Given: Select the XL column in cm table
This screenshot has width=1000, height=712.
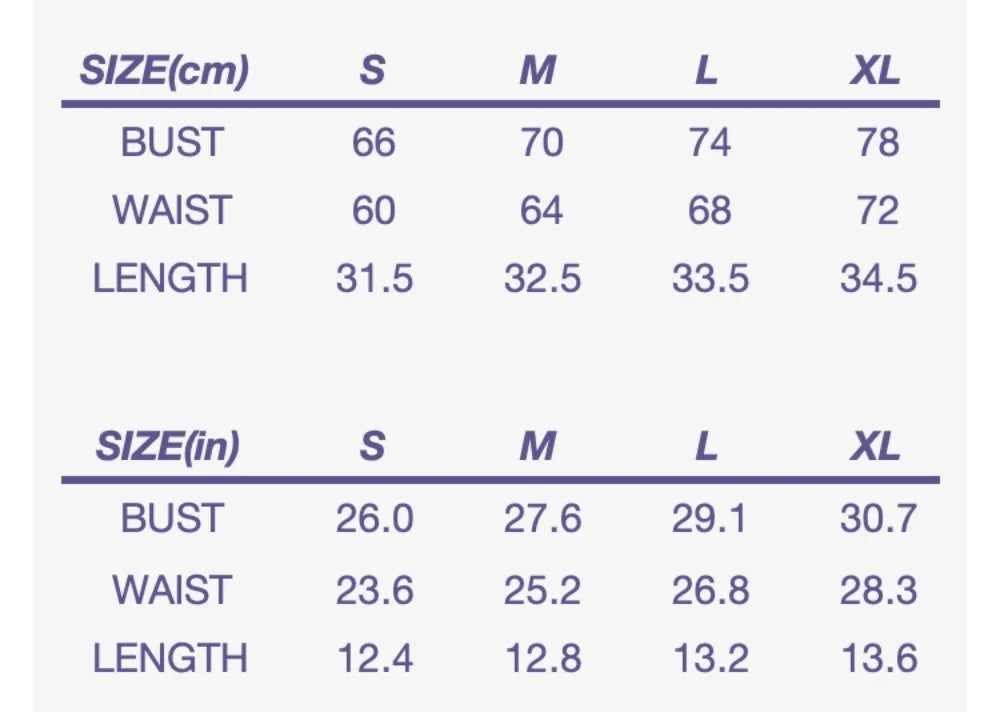Looking at the screenshot, I should [x=876, y=70].
